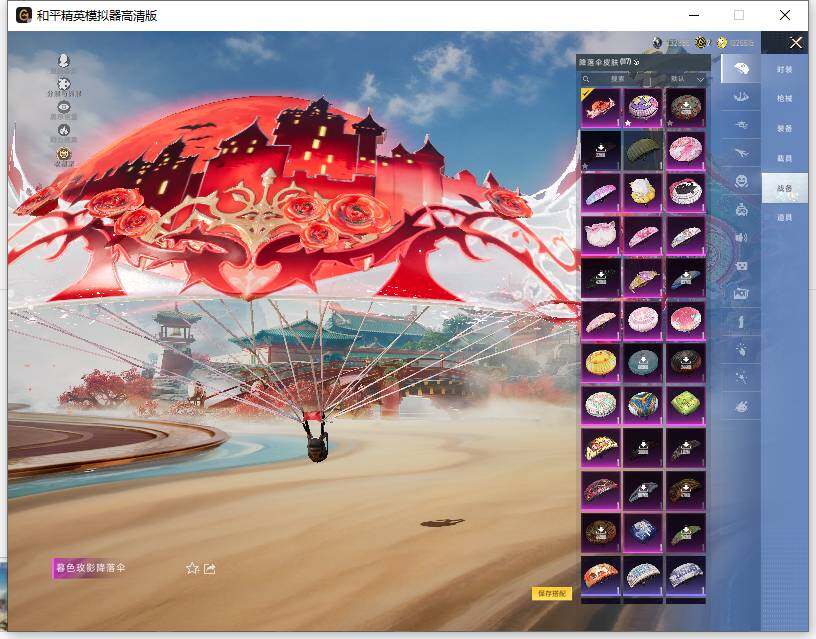Switch to the 枪械 tab

tap(784, 98)
